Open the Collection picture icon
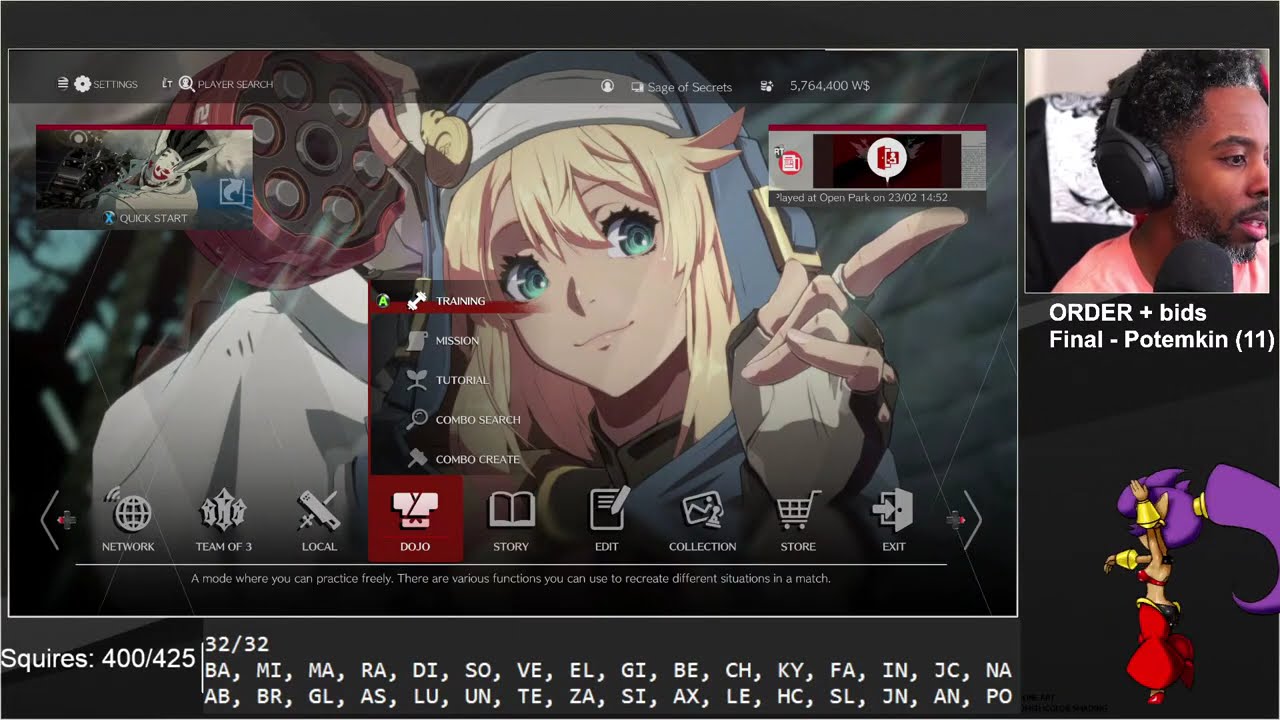This screenshot has height=720, width=1280. [x=703, y=511]
